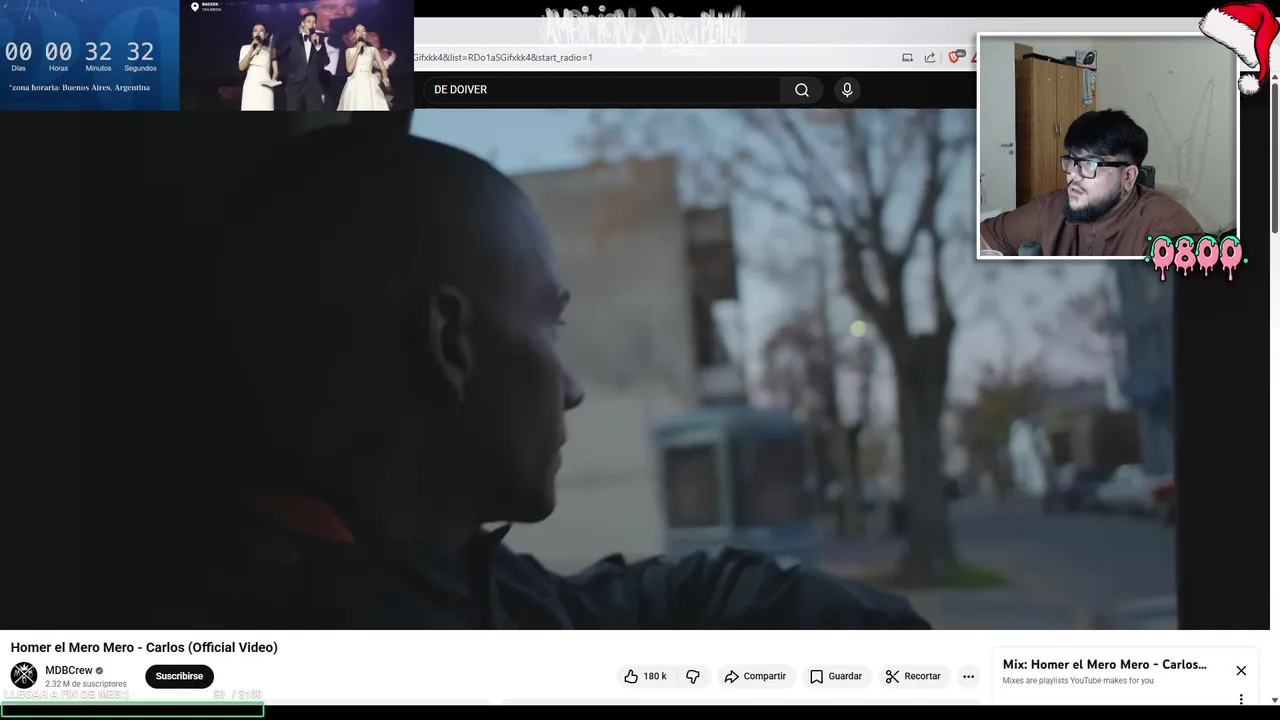
Task: Open the MDBCrew channel avatar
Action: tap(24, 675)
